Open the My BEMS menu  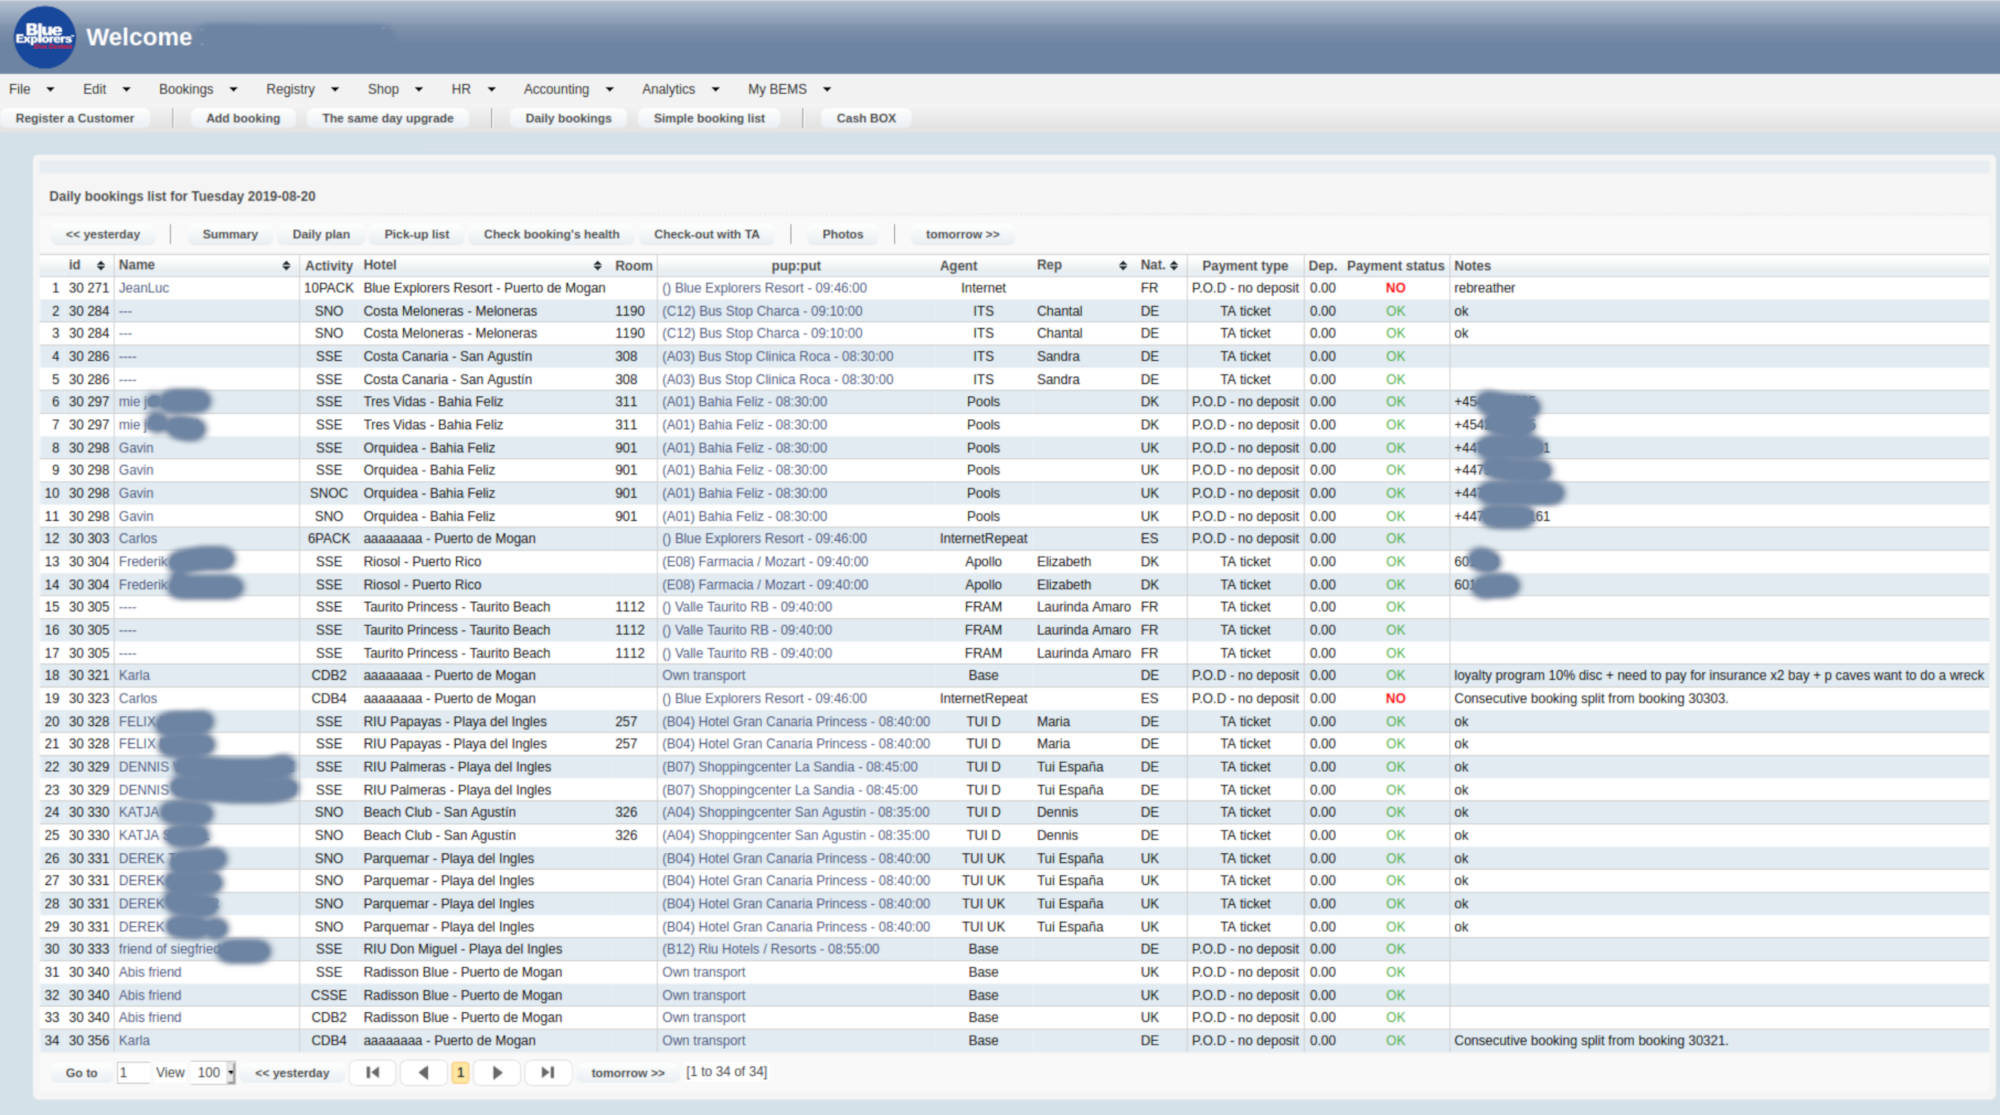point(789,89)
